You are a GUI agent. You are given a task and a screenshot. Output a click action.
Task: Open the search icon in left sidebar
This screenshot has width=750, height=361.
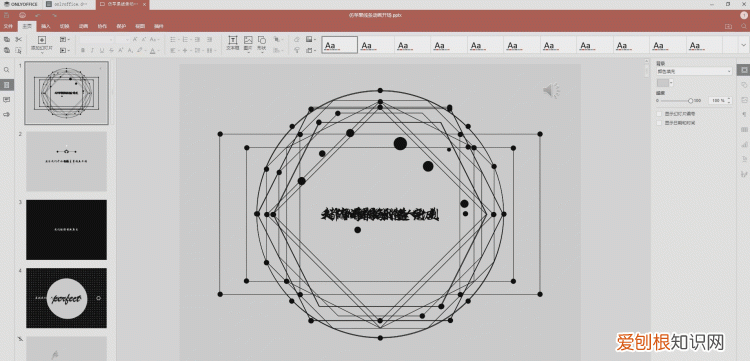tap(7, 70)
